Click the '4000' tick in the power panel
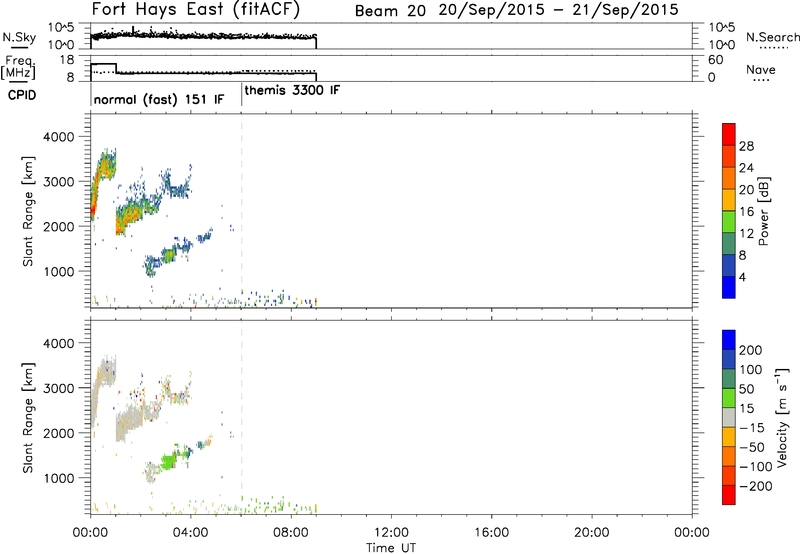This screenshot has height=554, width=800. coord(59,137)
